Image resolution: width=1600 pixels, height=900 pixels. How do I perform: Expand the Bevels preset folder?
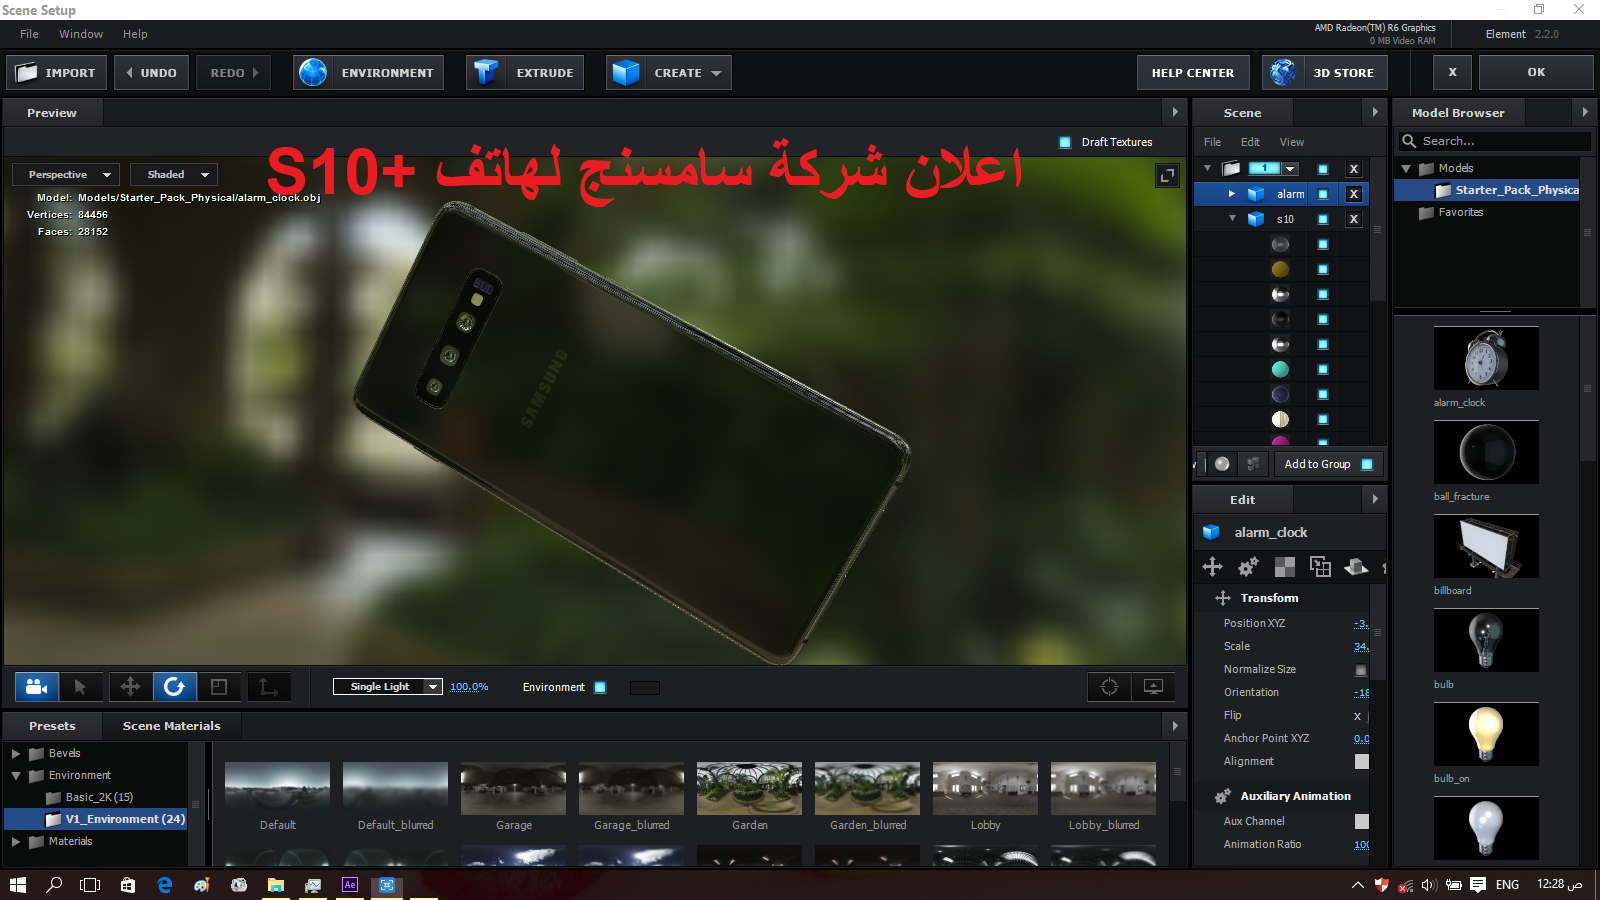click(x=16, y=753)
